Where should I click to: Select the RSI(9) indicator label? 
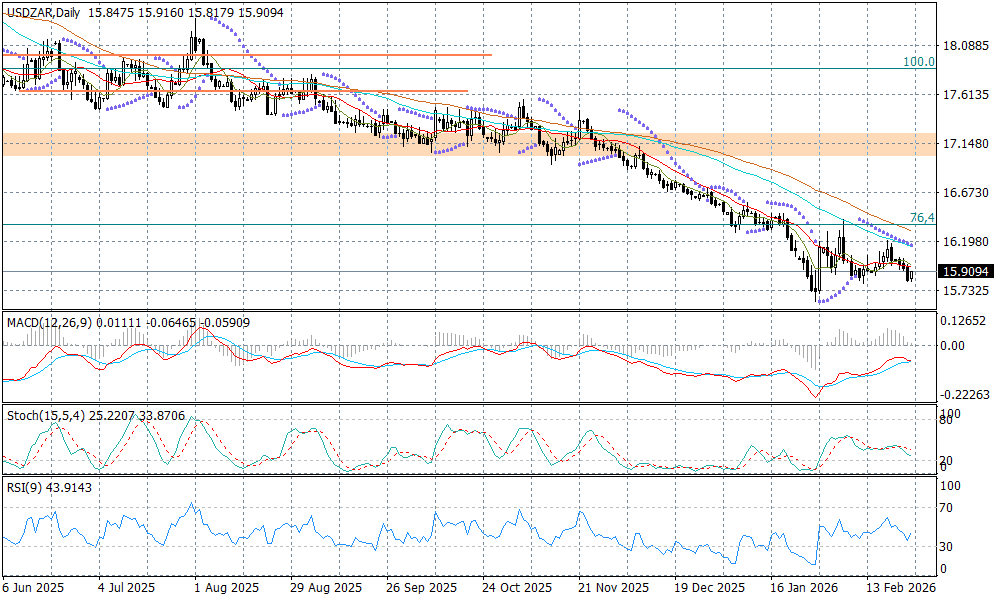pos(25,487)
